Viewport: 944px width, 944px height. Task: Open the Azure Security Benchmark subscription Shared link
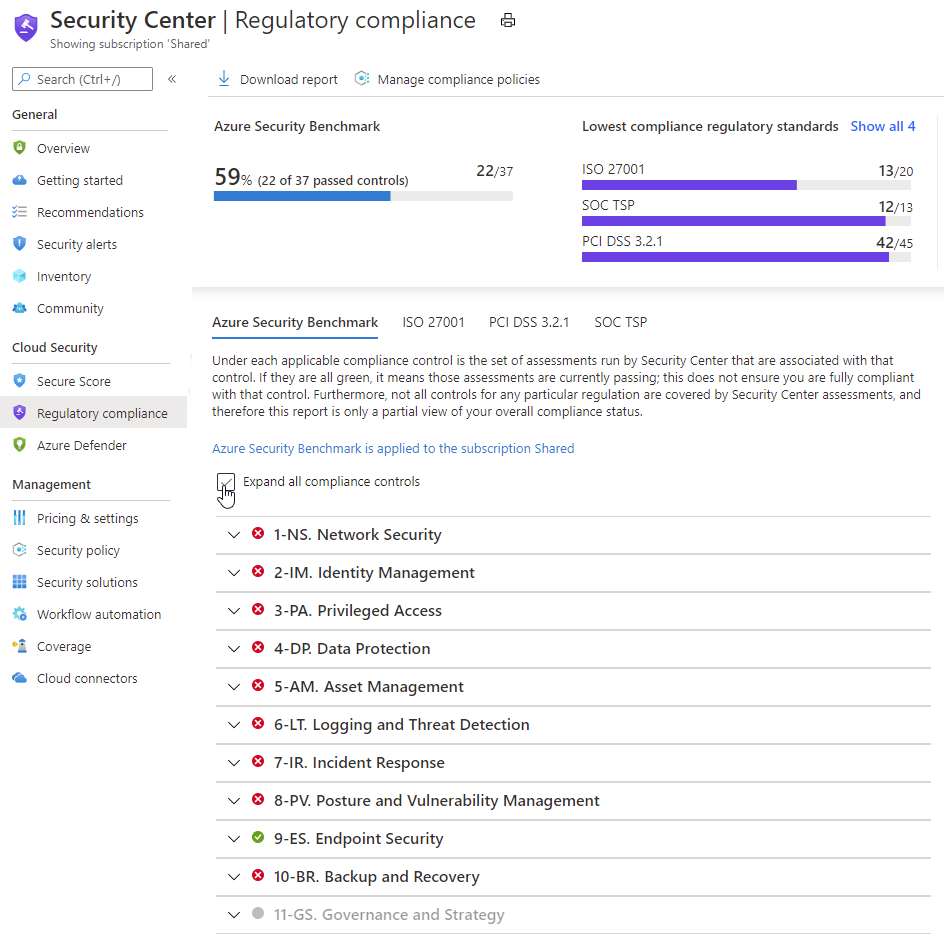click(393, 448)
